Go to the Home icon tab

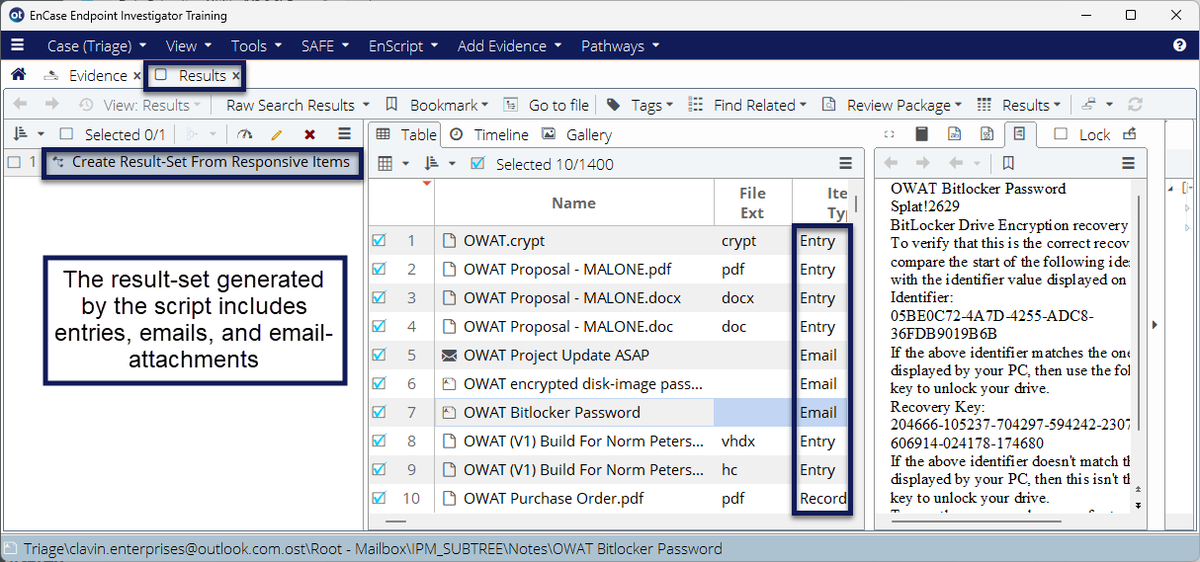[18, 75]
